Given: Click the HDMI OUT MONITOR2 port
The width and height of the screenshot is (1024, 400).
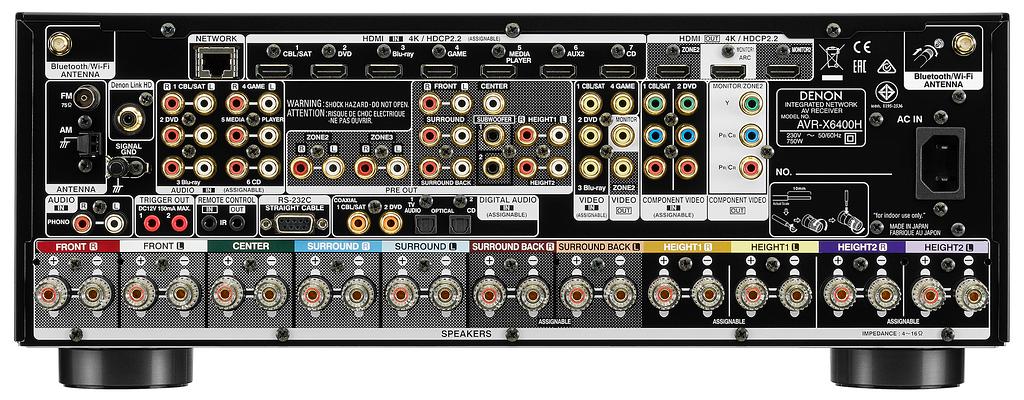Looking at the screenshot, I should (782, 71).
